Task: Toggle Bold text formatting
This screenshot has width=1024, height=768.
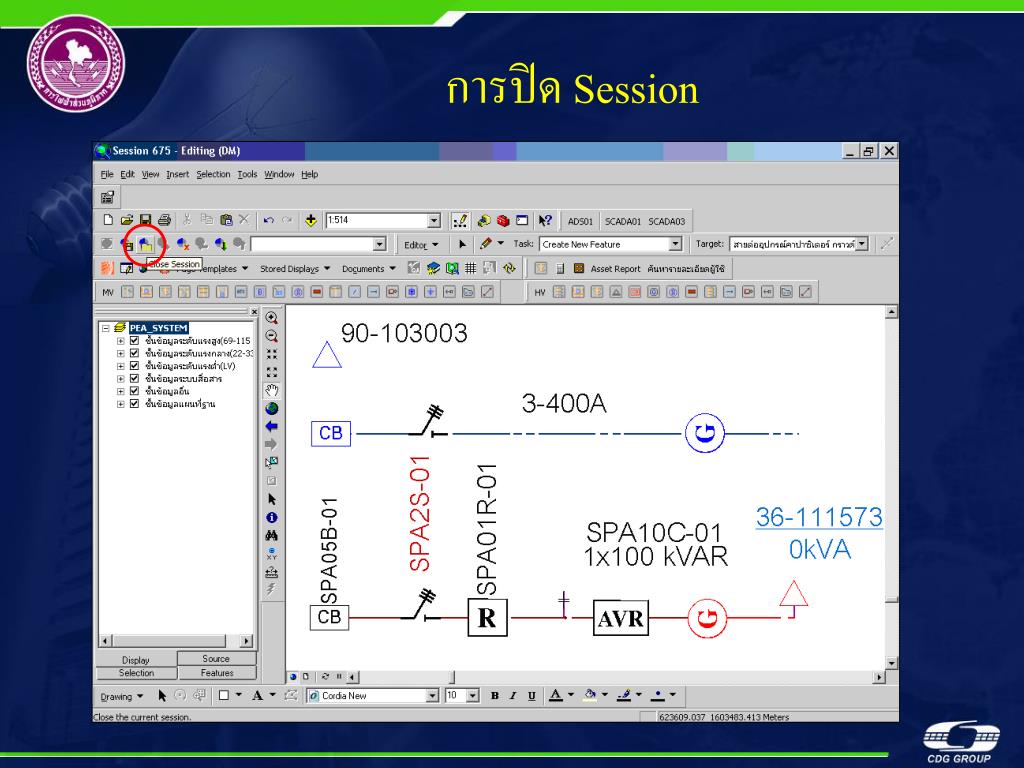Action: pyautogui.click(x=494, y=696)
